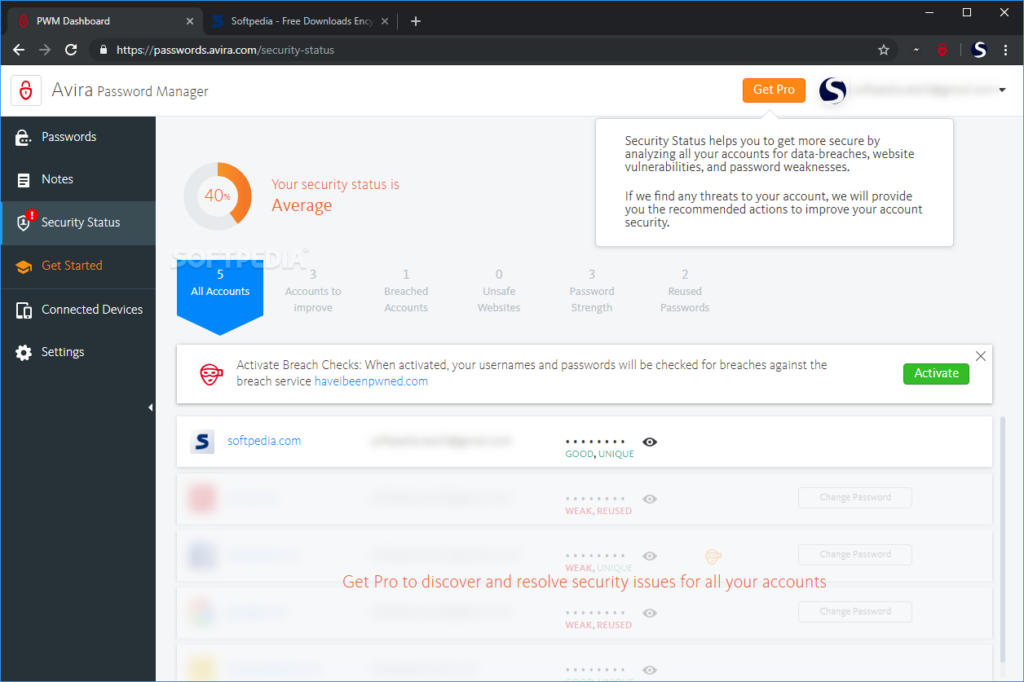
Task: Open the browser three-dot menu
Action: [x=1005, y=50]
